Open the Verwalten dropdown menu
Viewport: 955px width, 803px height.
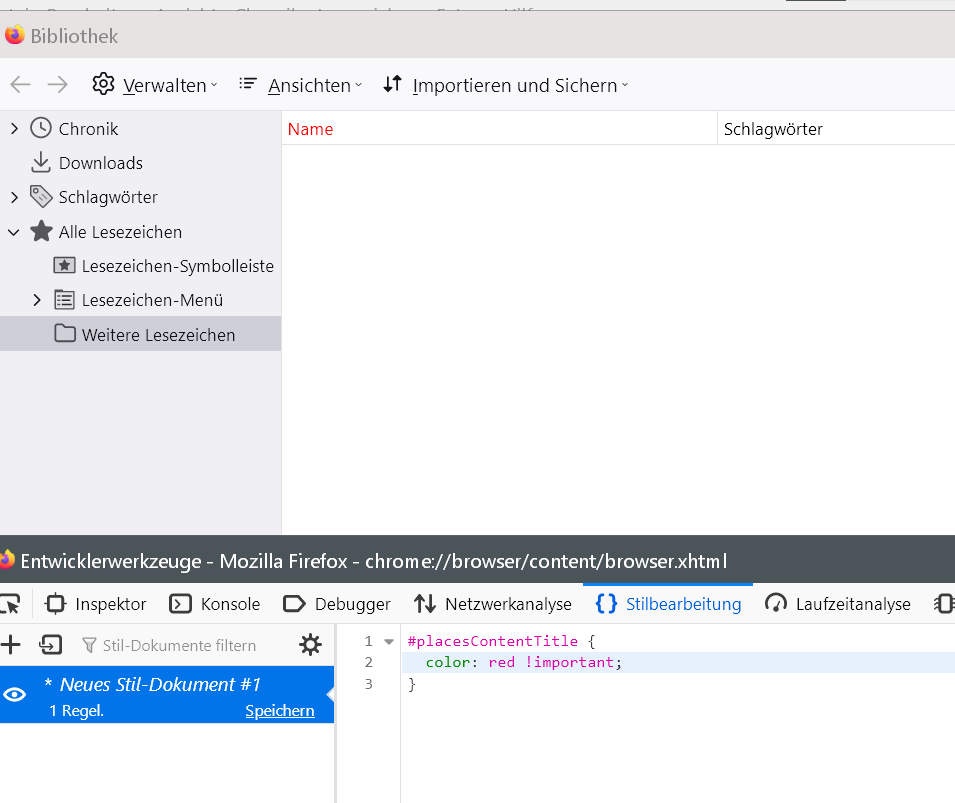coord(155,85)
